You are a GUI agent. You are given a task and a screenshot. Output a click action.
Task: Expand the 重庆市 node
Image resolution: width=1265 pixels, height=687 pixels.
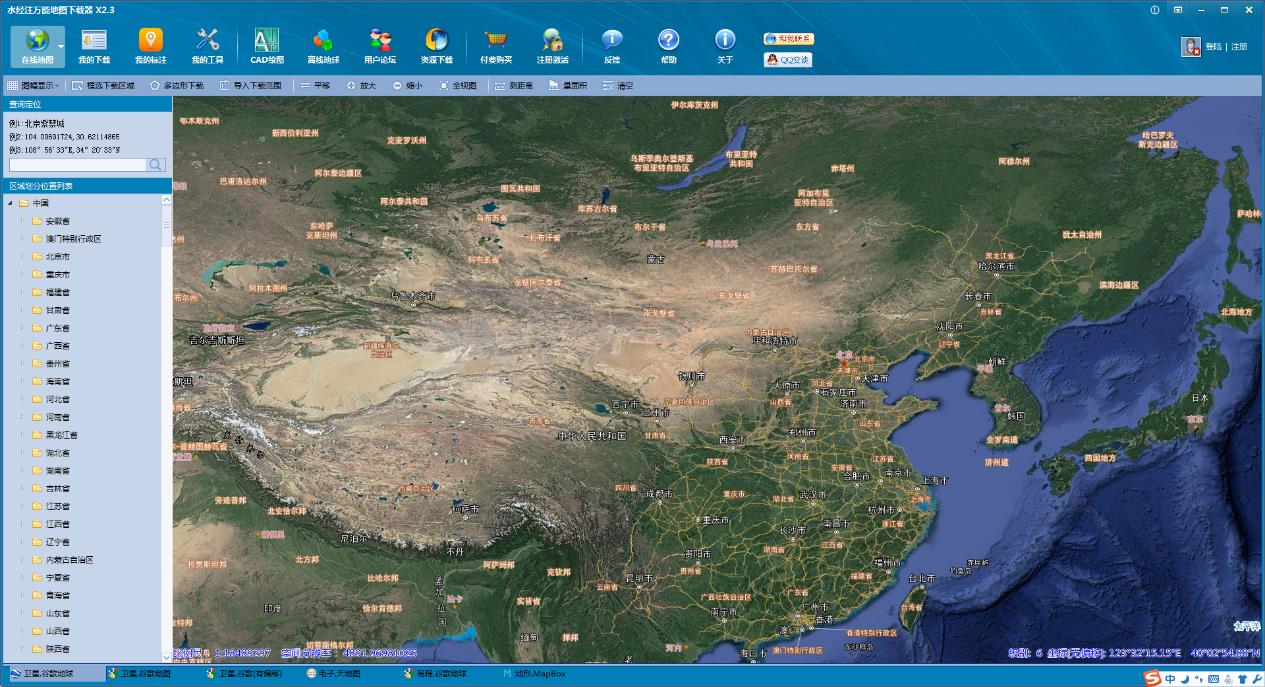[x=24, y=274]
